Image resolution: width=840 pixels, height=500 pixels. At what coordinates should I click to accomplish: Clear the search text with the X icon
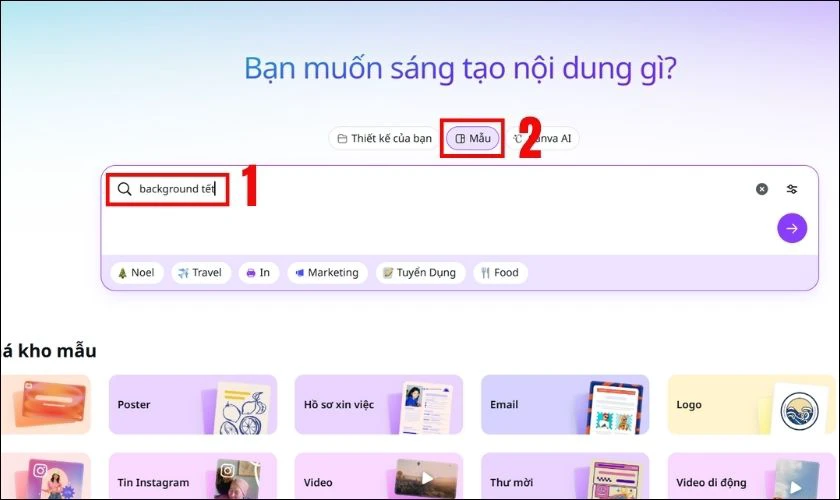pyautogui.click(x=761, y=189)
